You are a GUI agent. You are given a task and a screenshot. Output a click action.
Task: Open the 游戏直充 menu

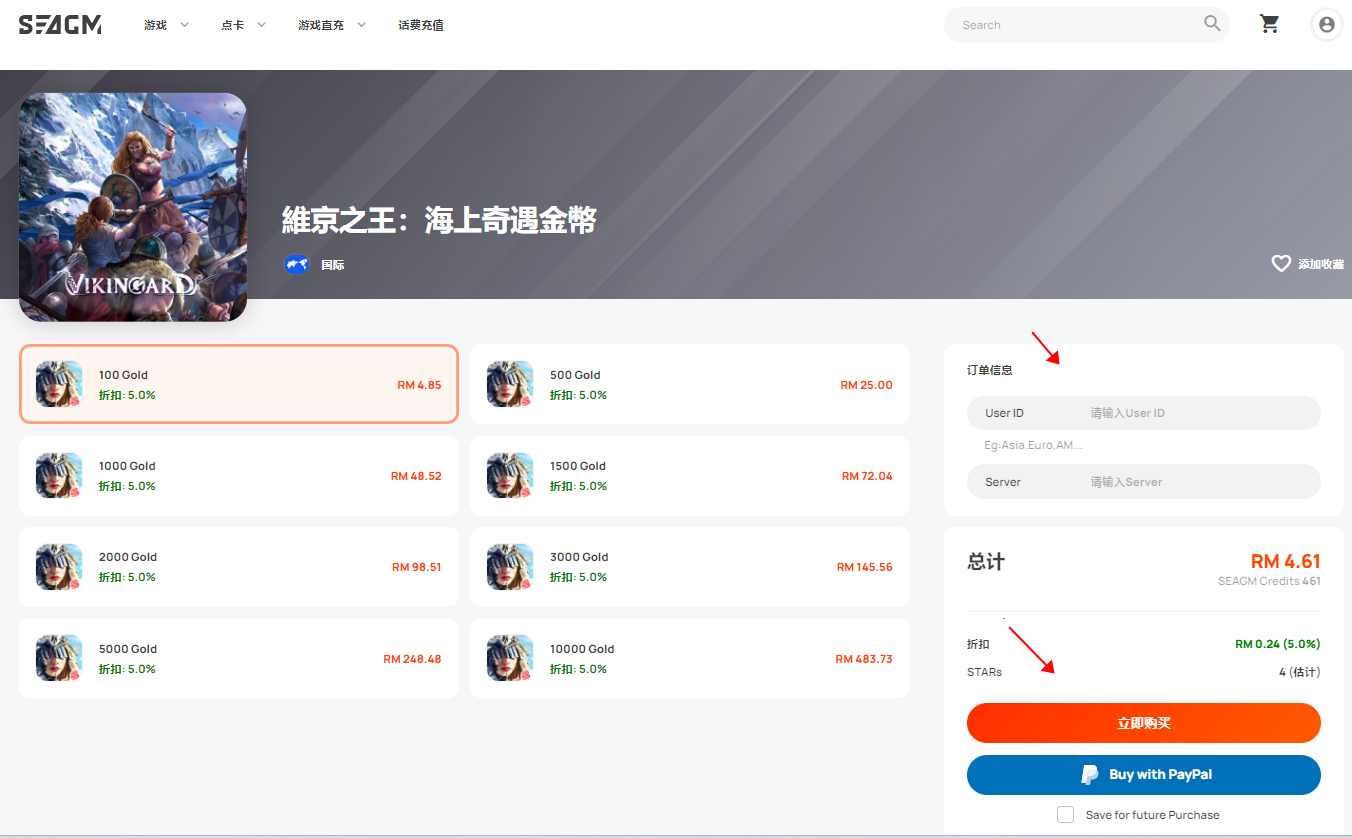tap(321, 25)
